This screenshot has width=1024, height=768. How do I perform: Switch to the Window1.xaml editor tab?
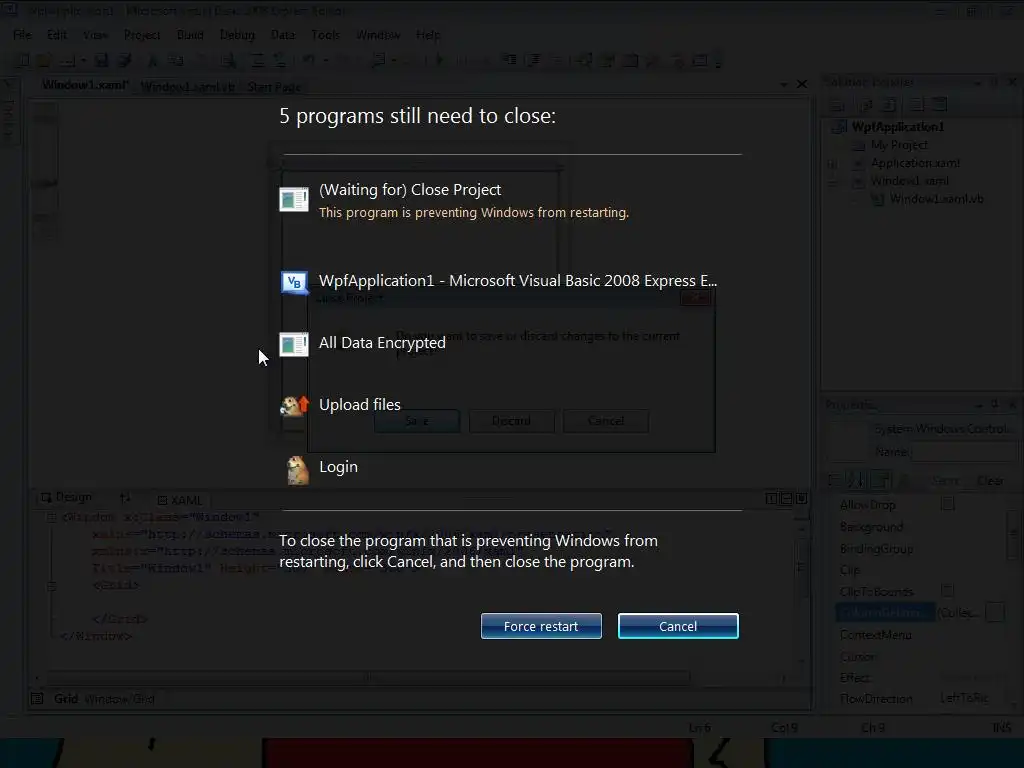click(86, 85)
